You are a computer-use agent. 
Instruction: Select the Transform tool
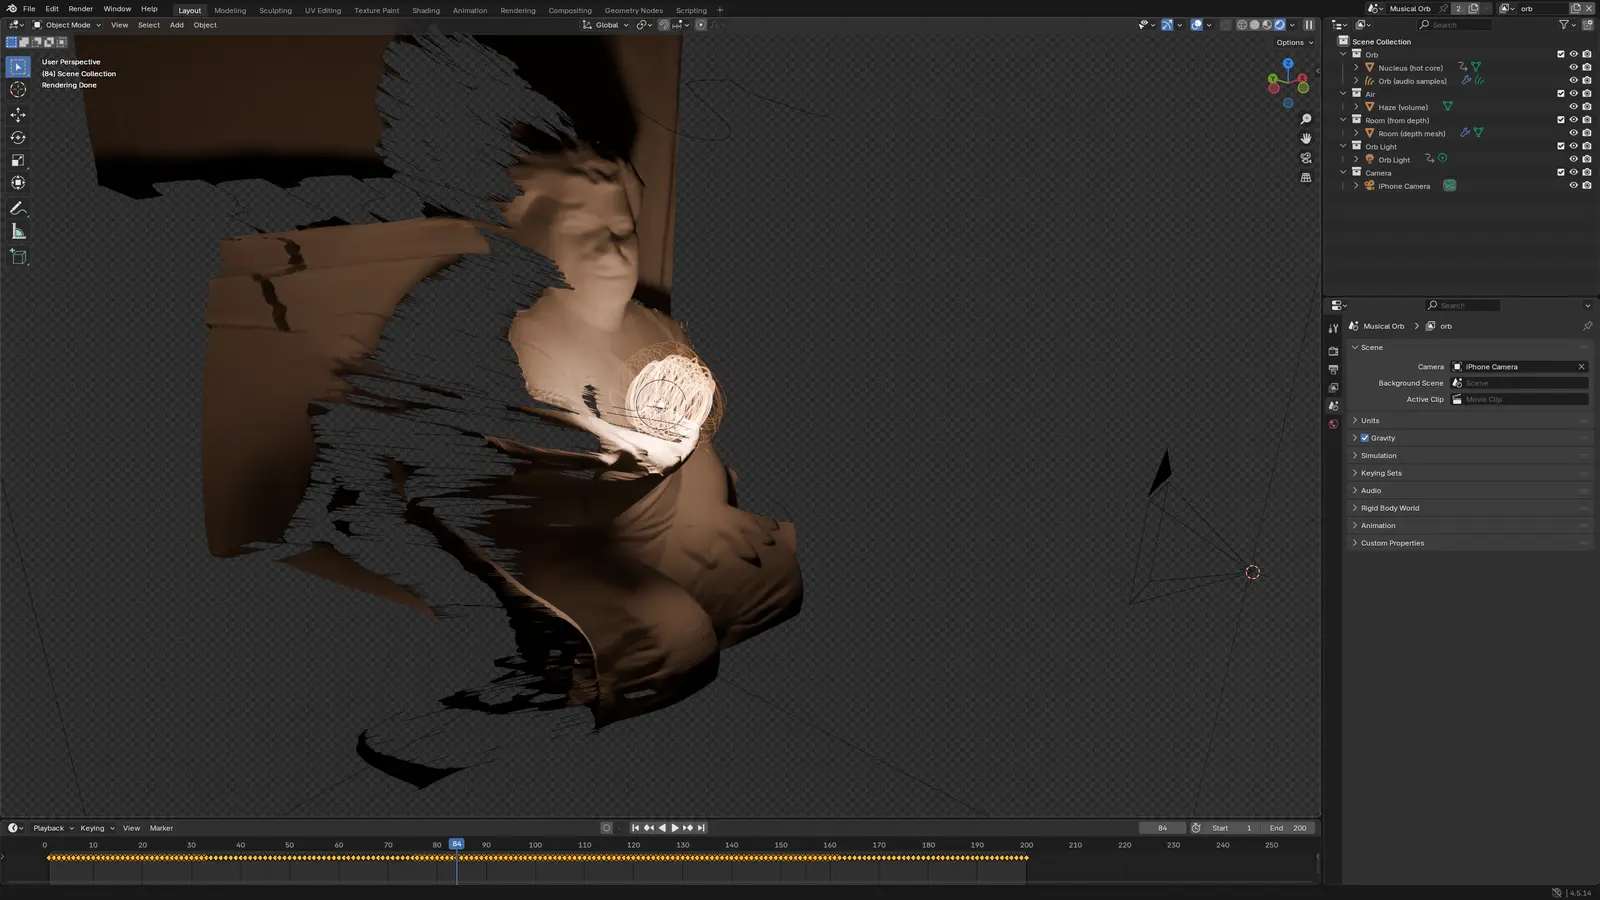tap(18, 183)
